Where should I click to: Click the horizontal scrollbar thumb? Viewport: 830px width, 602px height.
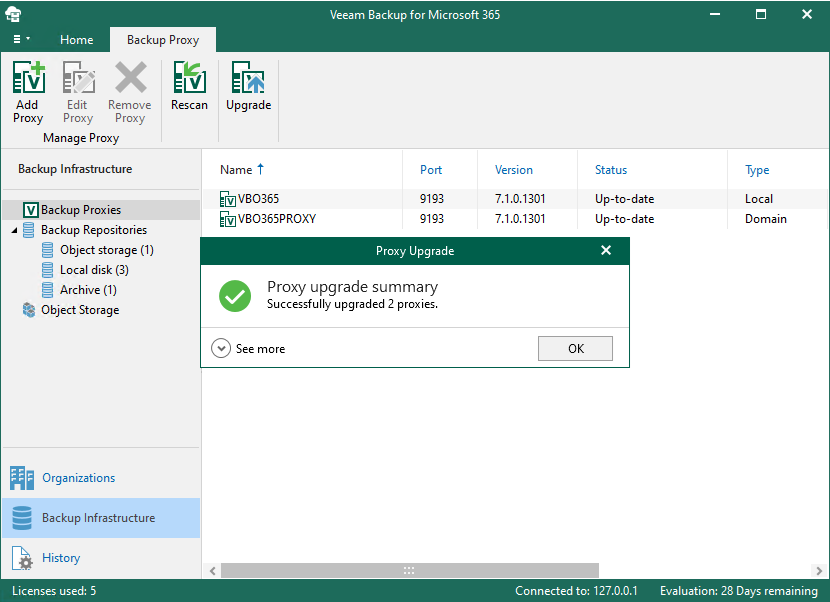(x=410, y=571)
